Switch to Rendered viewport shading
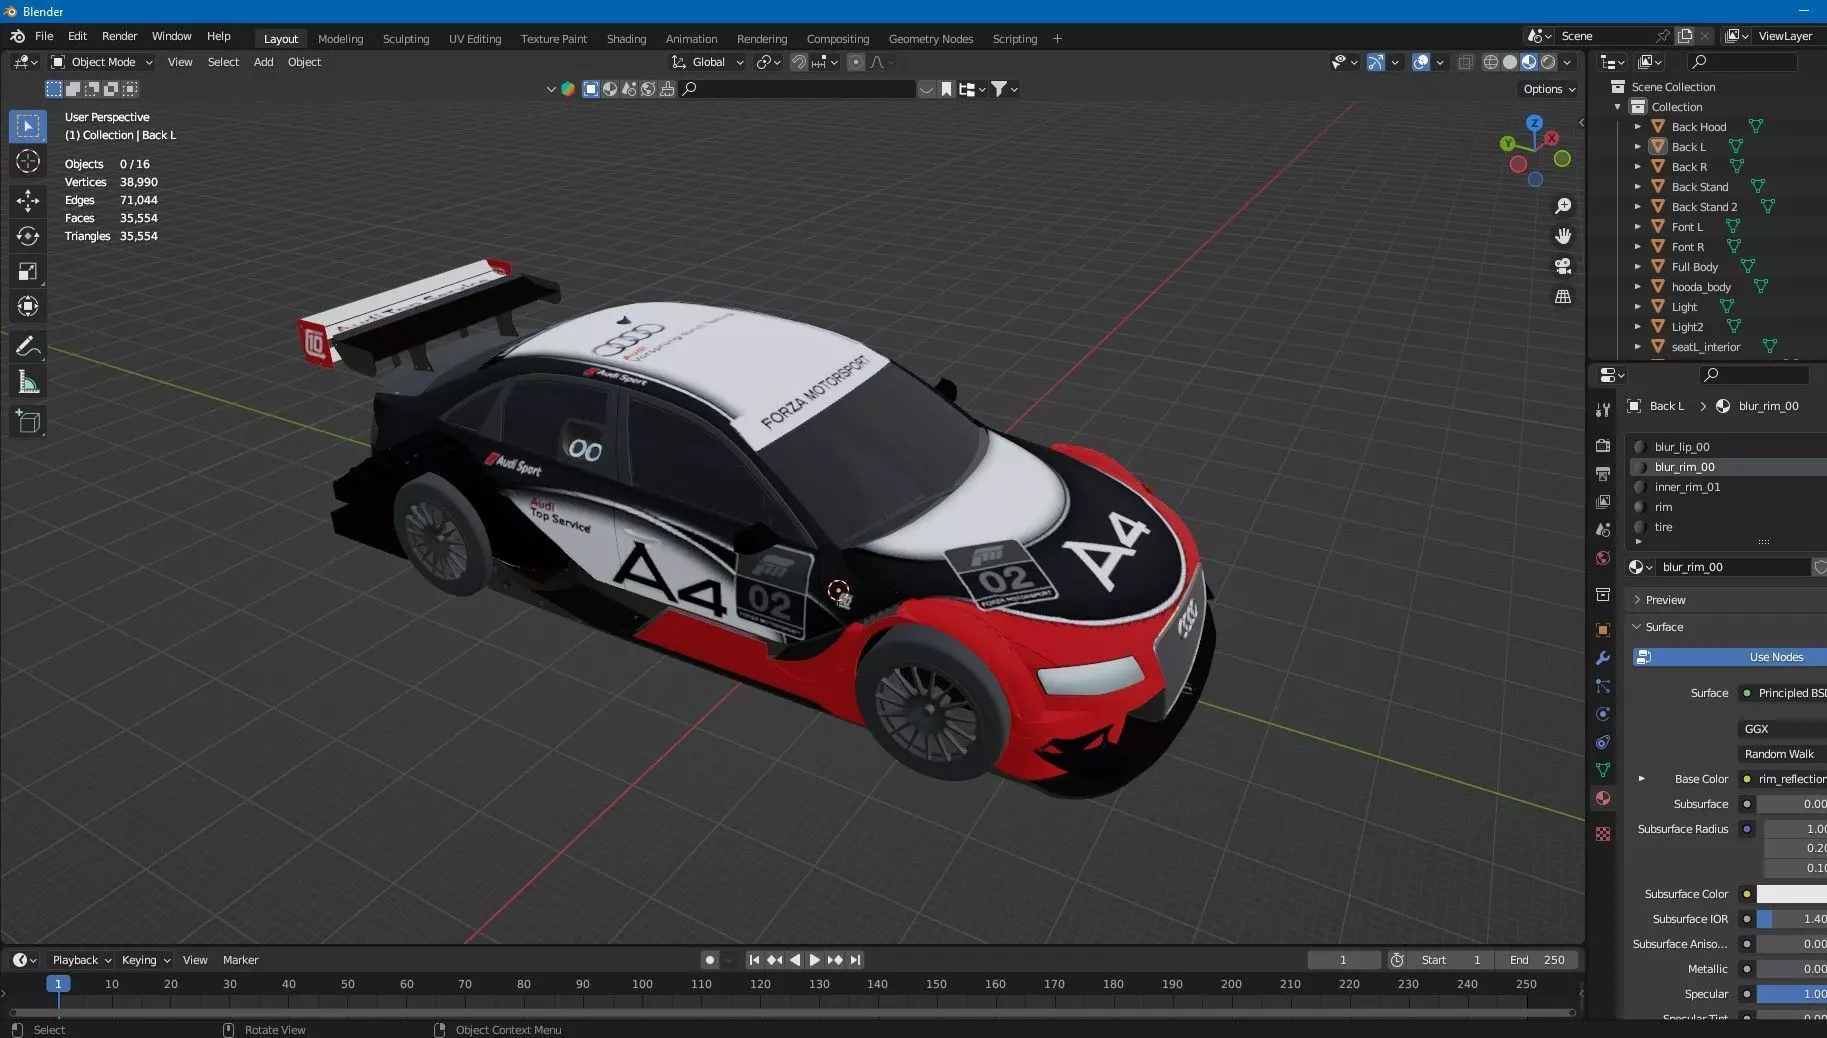The image size is (1827, 1038). pos(1548,62)
